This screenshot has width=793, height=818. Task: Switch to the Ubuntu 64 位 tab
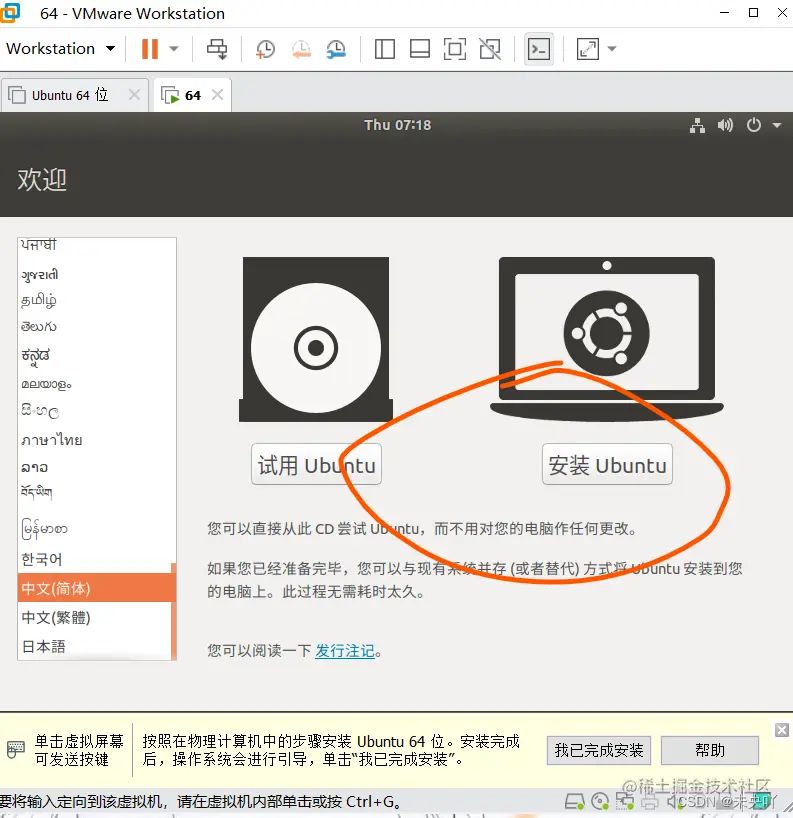(x=70, y=95)
